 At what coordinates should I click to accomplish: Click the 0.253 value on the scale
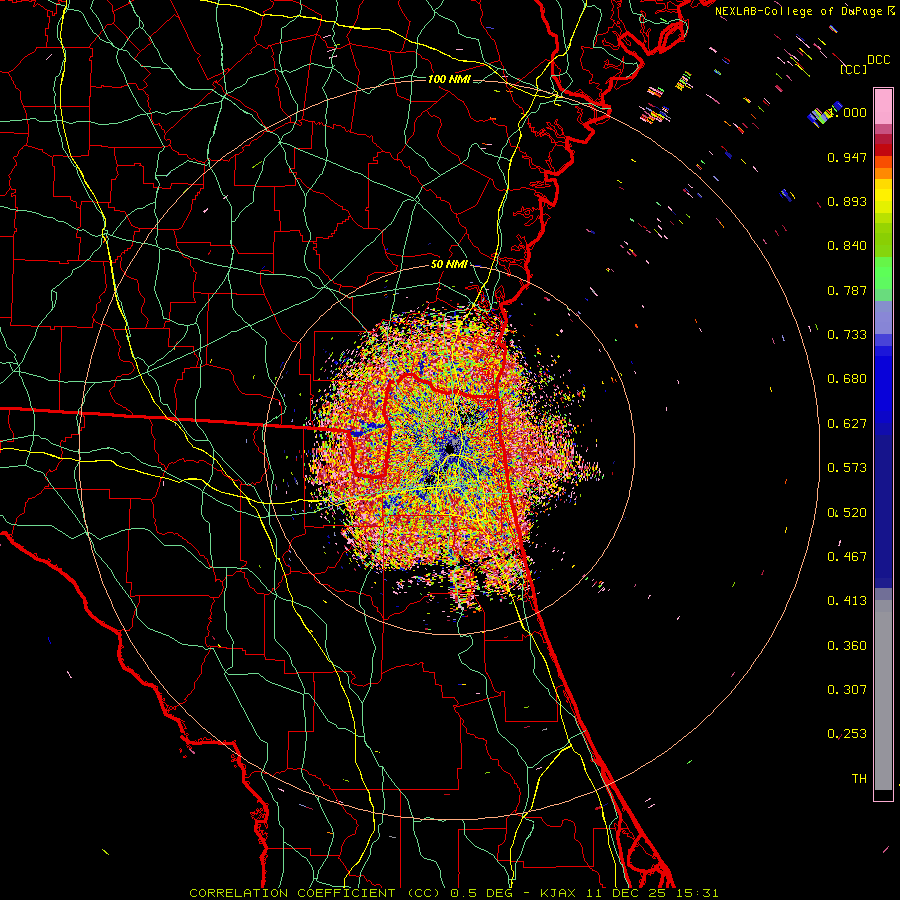tap(847, 734)
